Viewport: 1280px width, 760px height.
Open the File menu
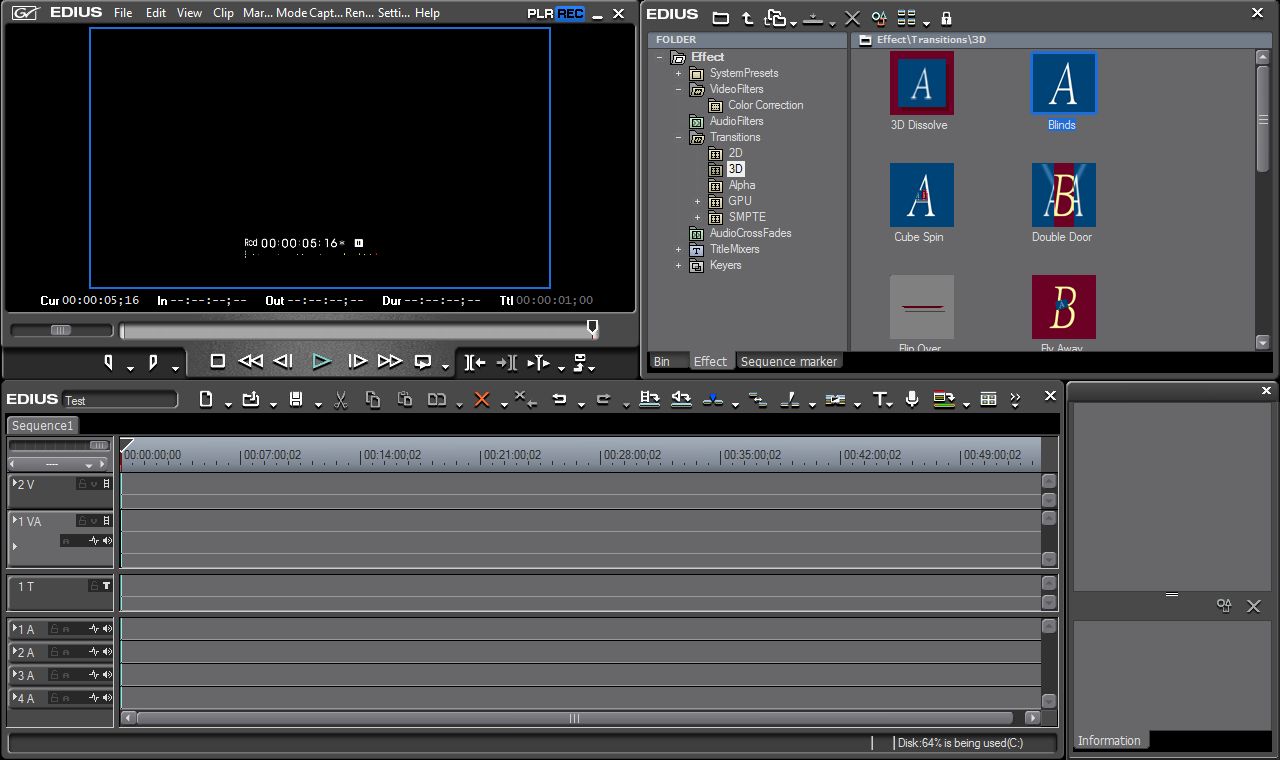[123, 13]
